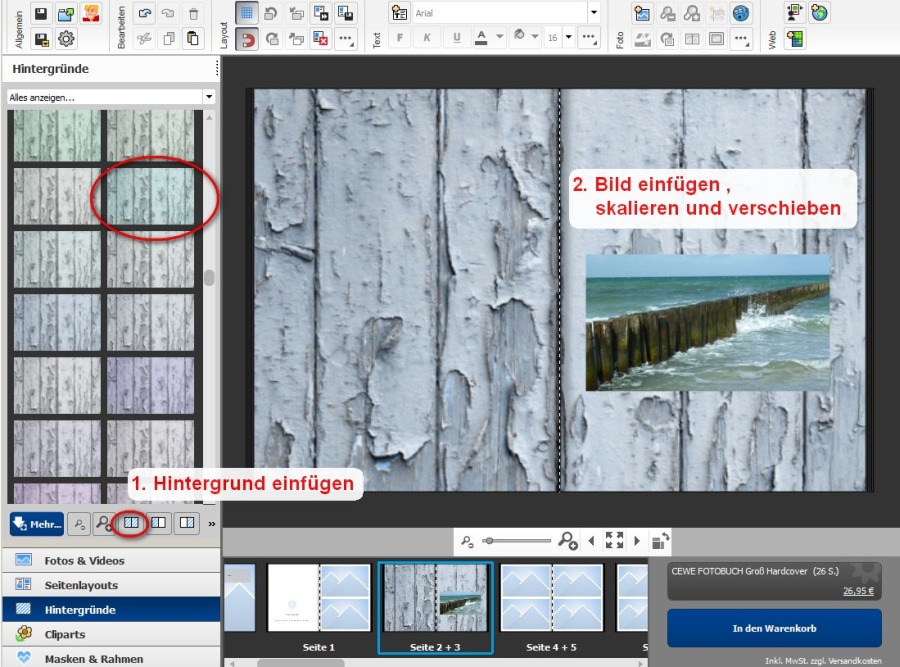
Task: Open the Arial font family dropdown
Action: pyautogui.click(x=594, y=13)
